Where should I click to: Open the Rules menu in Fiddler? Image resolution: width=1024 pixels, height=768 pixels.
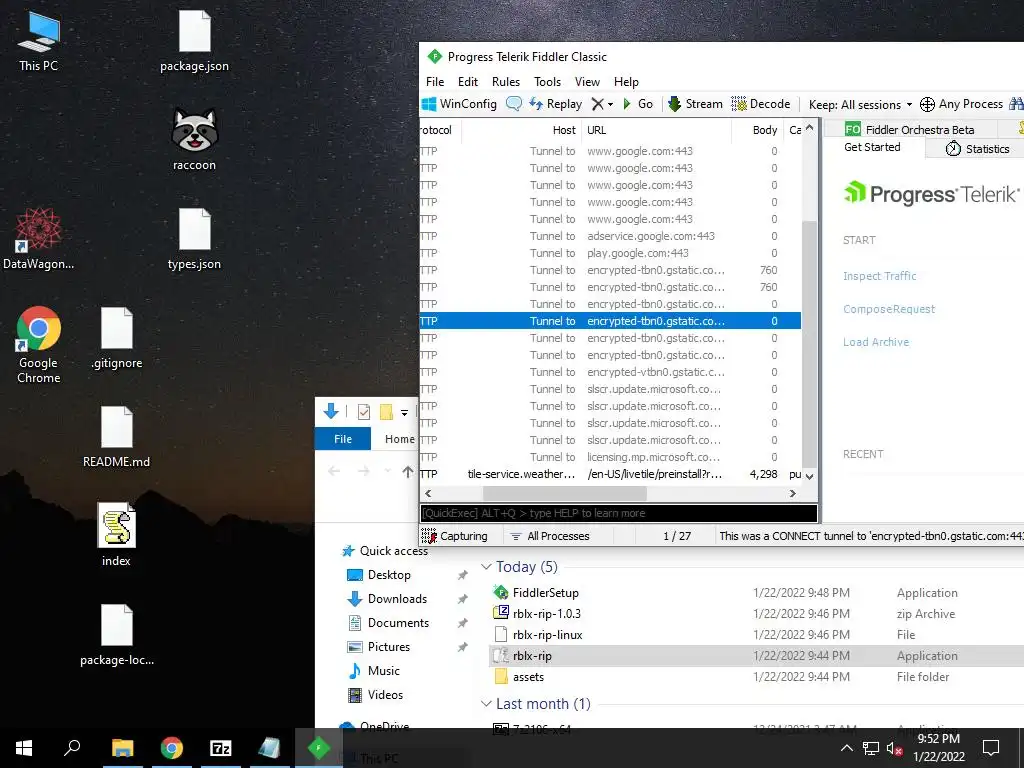[x=506, y=82]
